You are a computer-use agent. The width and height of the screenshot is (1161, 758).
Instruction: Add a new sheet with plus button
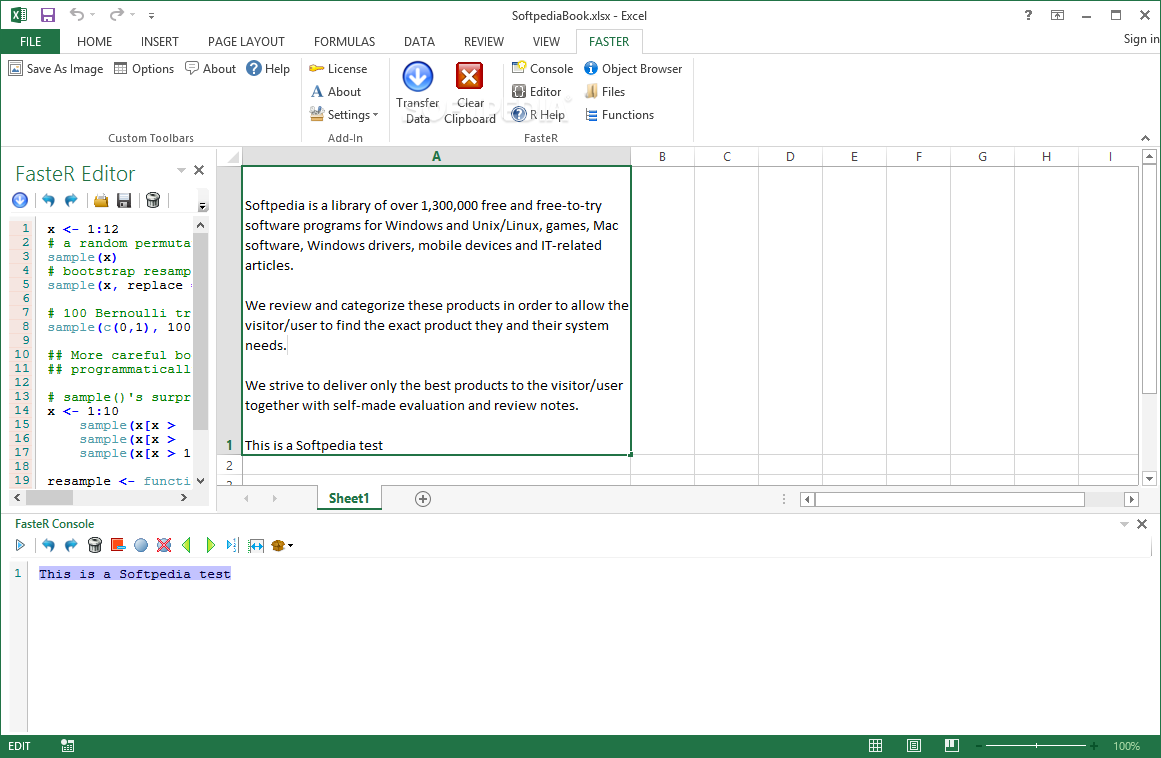(x=423, y=499)
